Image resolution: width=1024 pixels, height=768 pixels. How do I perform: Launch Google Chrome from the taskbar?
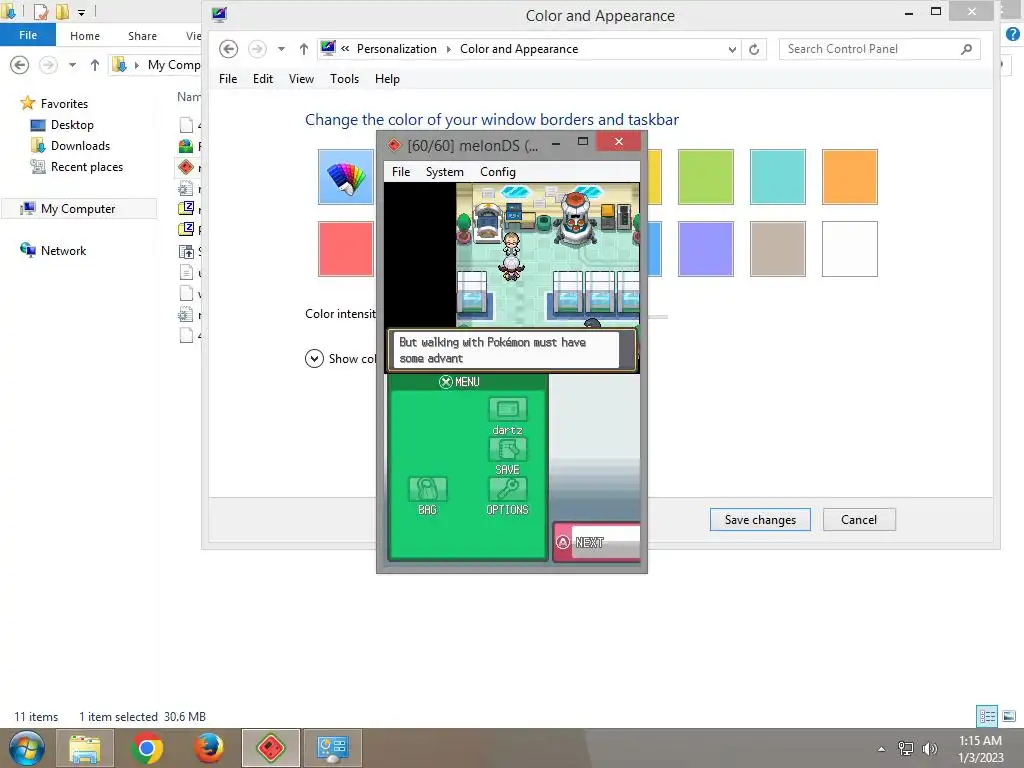click(x=147, y=748)
